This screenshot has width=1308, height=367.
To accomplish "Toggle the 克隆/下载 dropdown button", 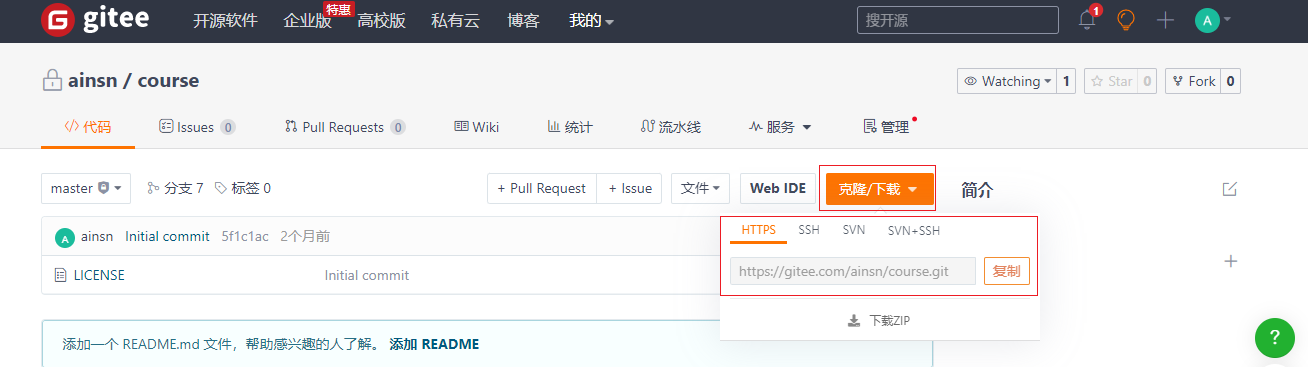I will coord(879,189).
